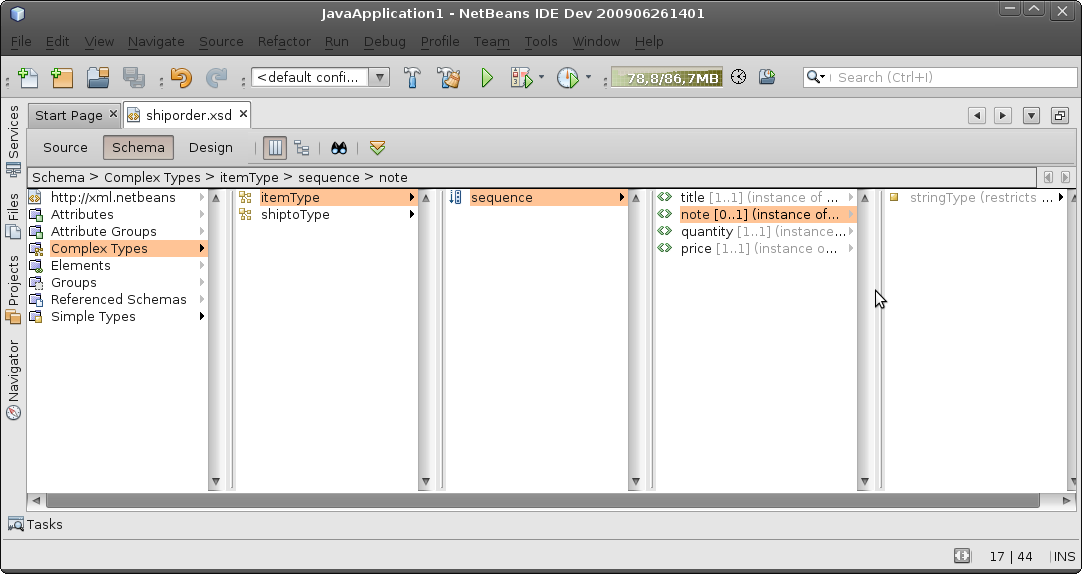
Task: Click the Undo toolbar icon
Action: [181, 77]
